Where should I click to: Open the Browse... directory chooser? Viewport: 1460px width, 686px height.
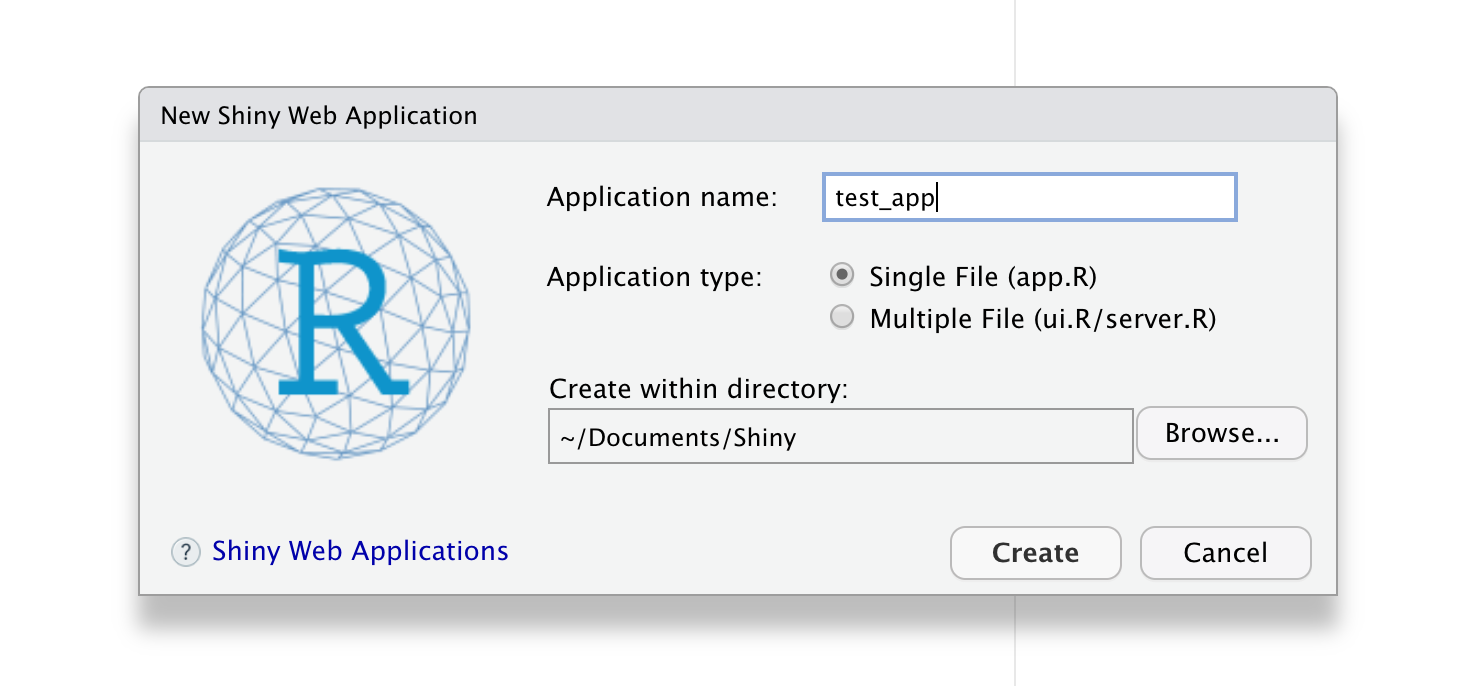1222,433
